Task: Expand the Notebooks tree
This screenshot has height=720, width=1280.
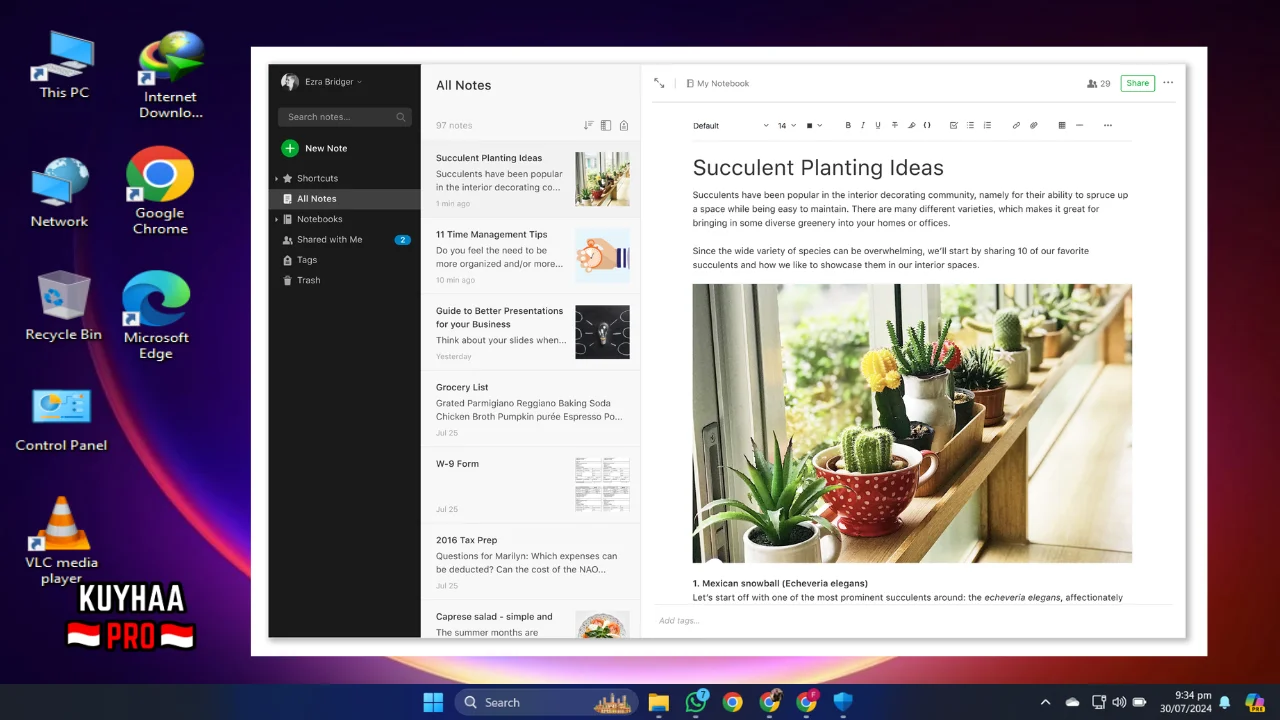Action: [277, 219]
